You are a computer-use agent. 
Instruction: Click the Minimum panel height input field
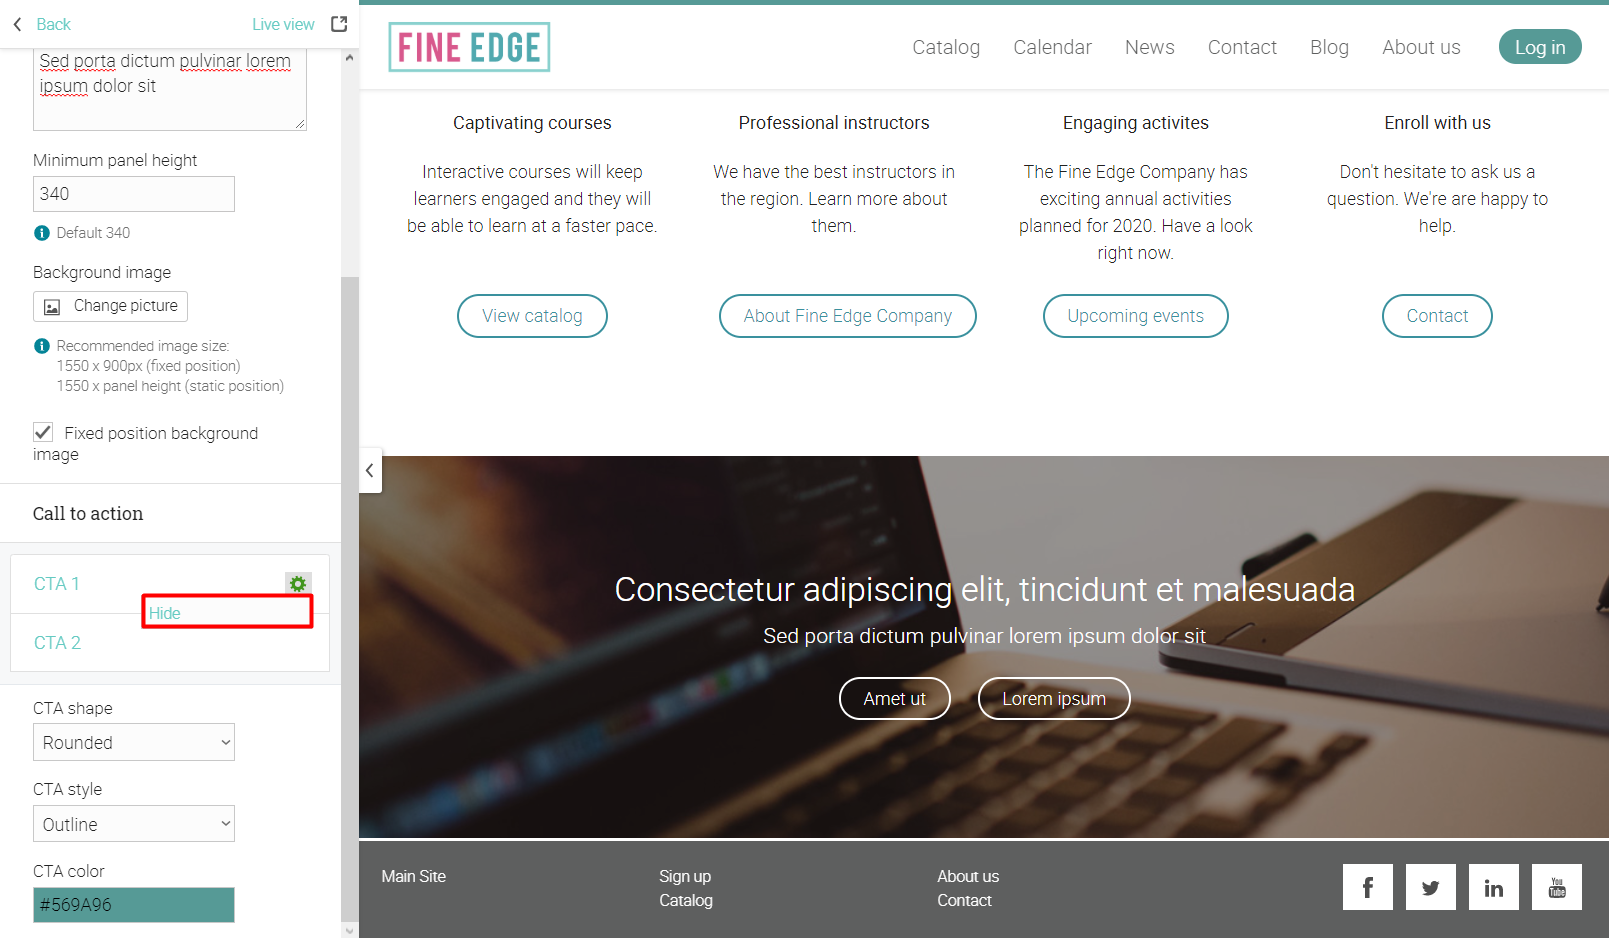click(134, 194)
